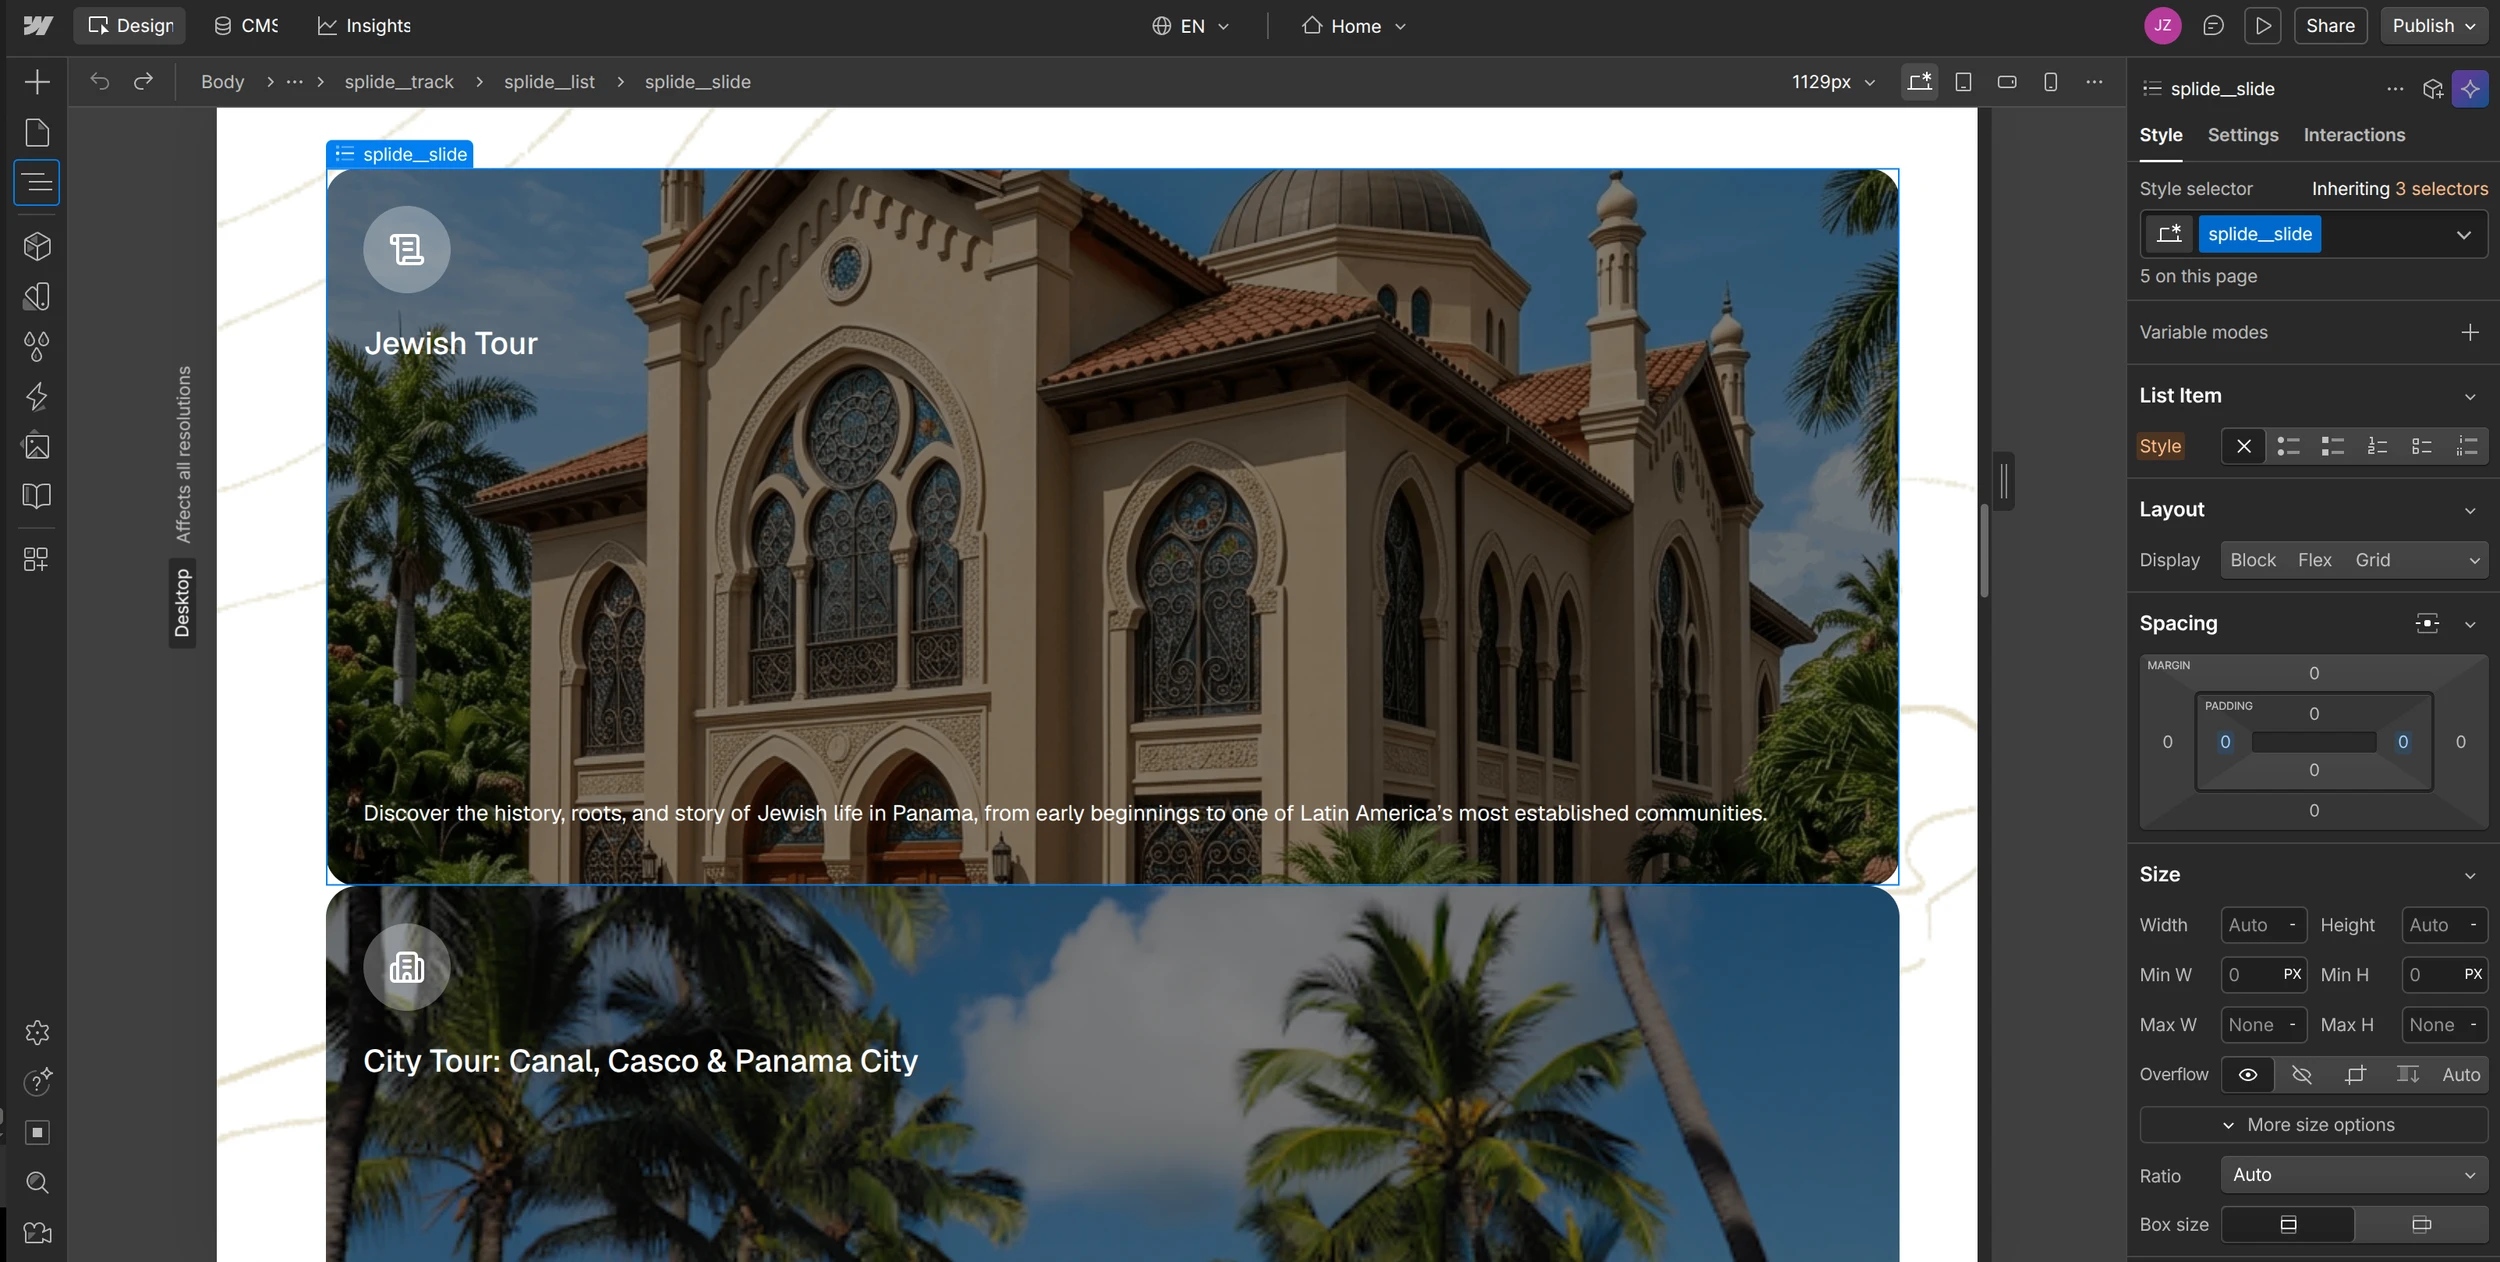Open the Ratio Auto dropdown
This screenshot has width=2500, height=1262.
click(x=2354, y=1175)
